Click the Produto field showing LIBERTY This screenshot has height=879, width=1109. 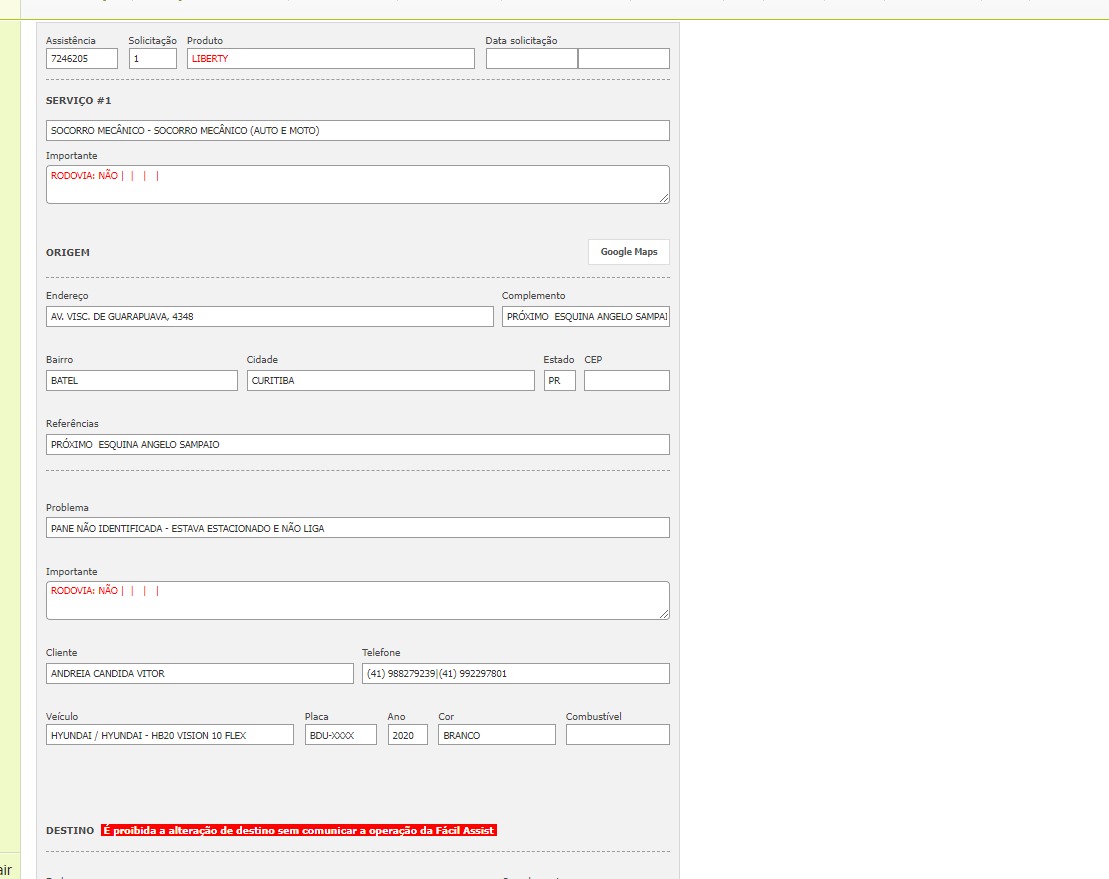[330, 59]
